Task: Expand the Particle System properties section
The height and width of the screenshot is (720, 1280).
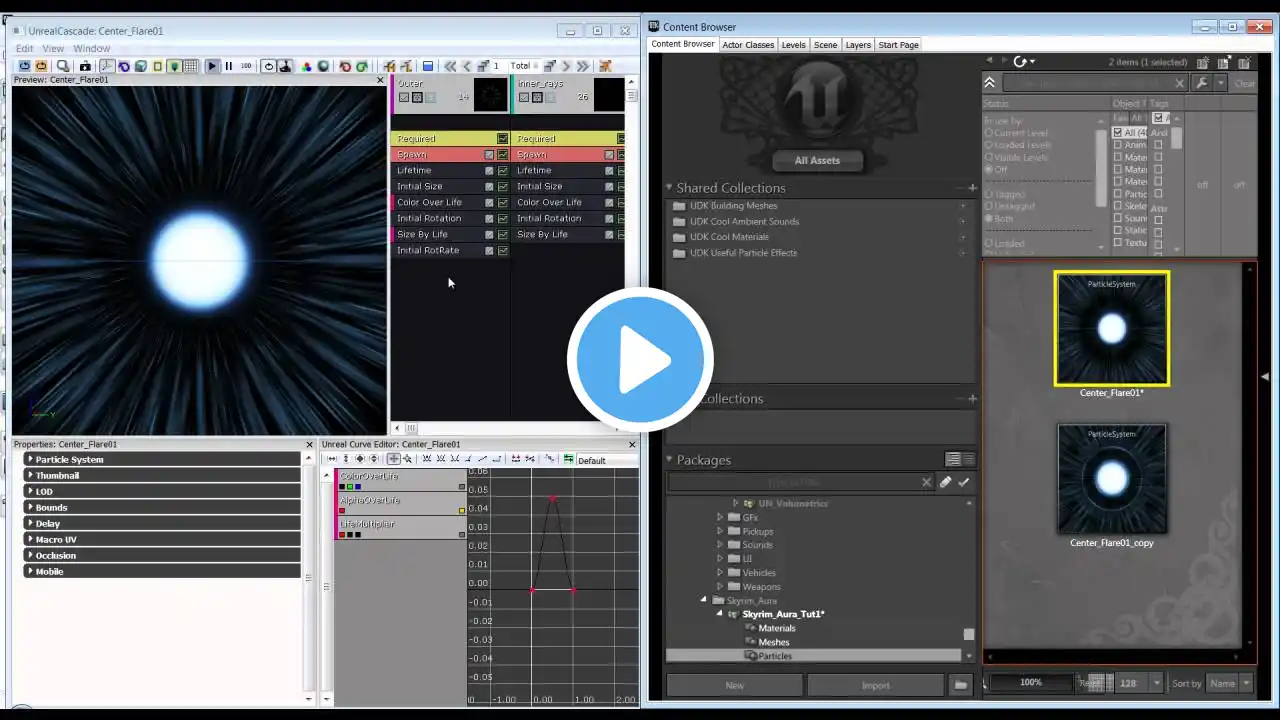Action: point(162,459)
